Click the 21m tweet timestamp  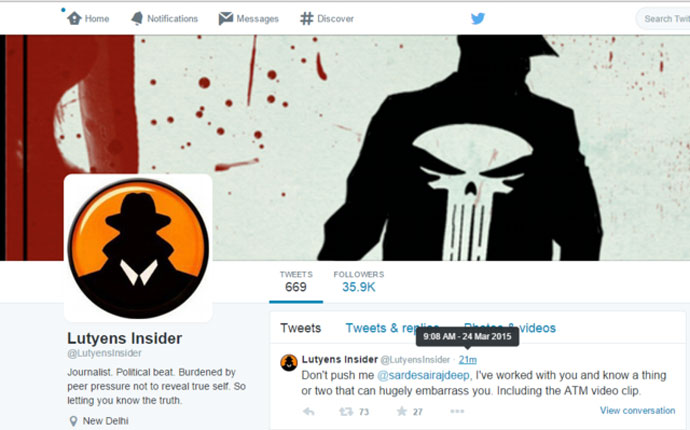tap(467, 360)
